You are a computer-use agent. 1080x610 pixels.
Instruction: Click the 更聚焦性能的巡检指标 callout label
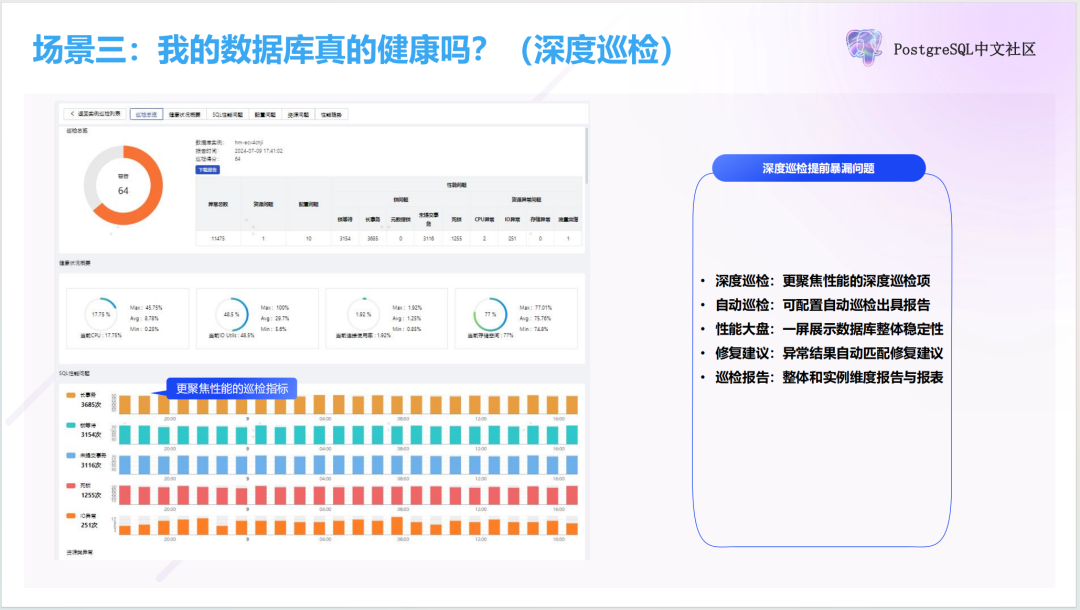[x=232, y=387]
